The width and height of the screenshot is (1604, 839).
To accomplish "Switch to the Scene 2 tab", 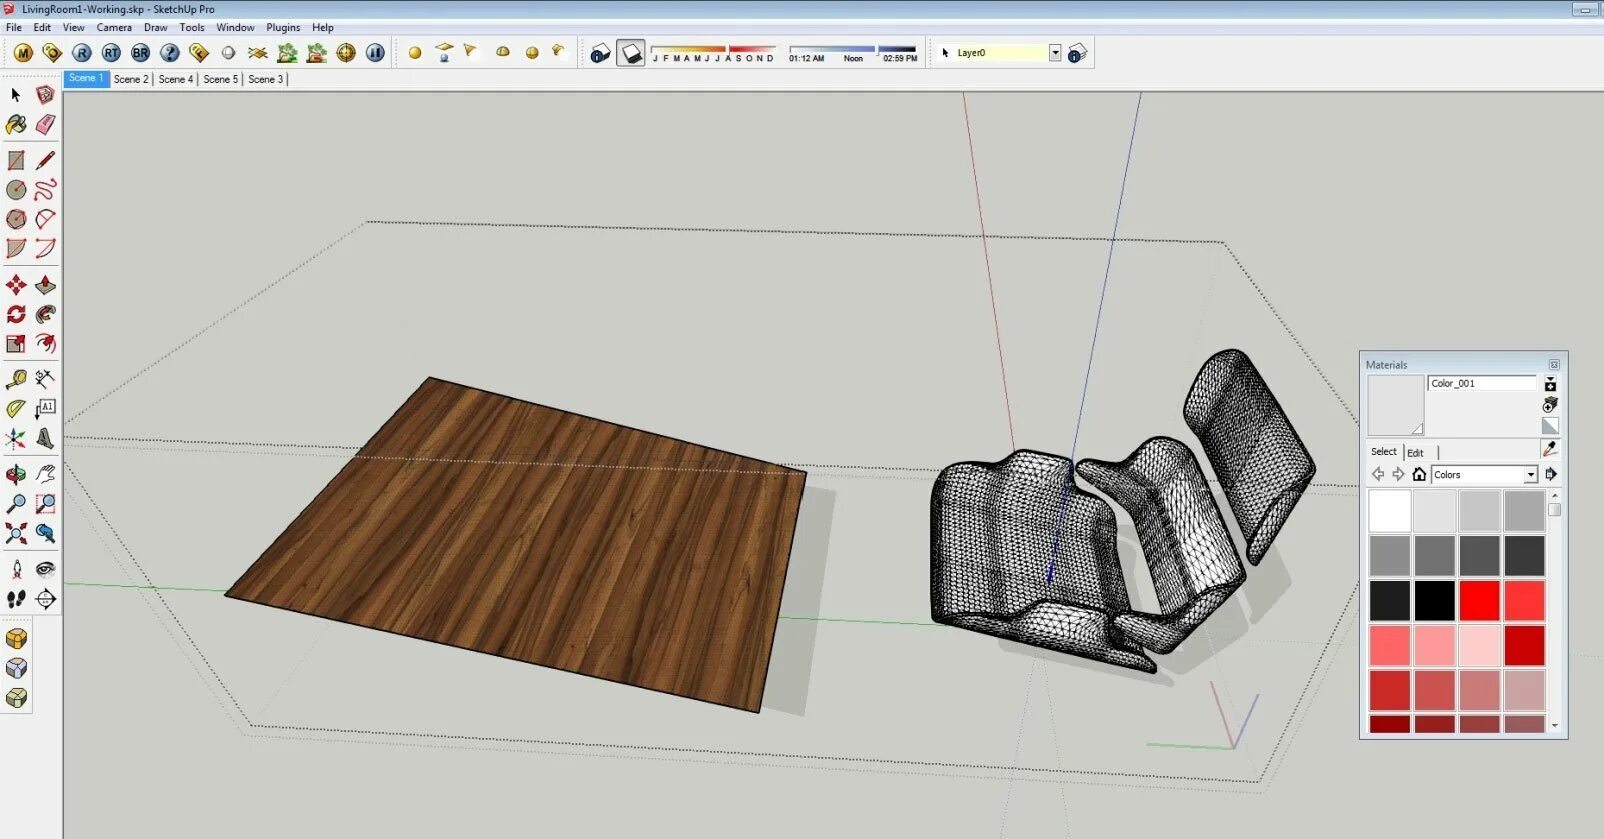I will pos(131,79).
